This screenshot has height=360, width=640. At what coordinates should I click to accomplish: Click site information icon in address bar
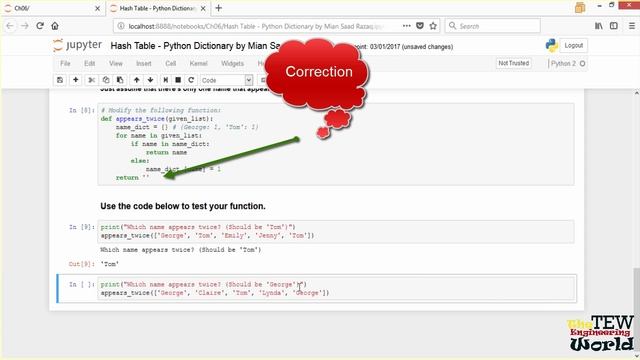121,26
